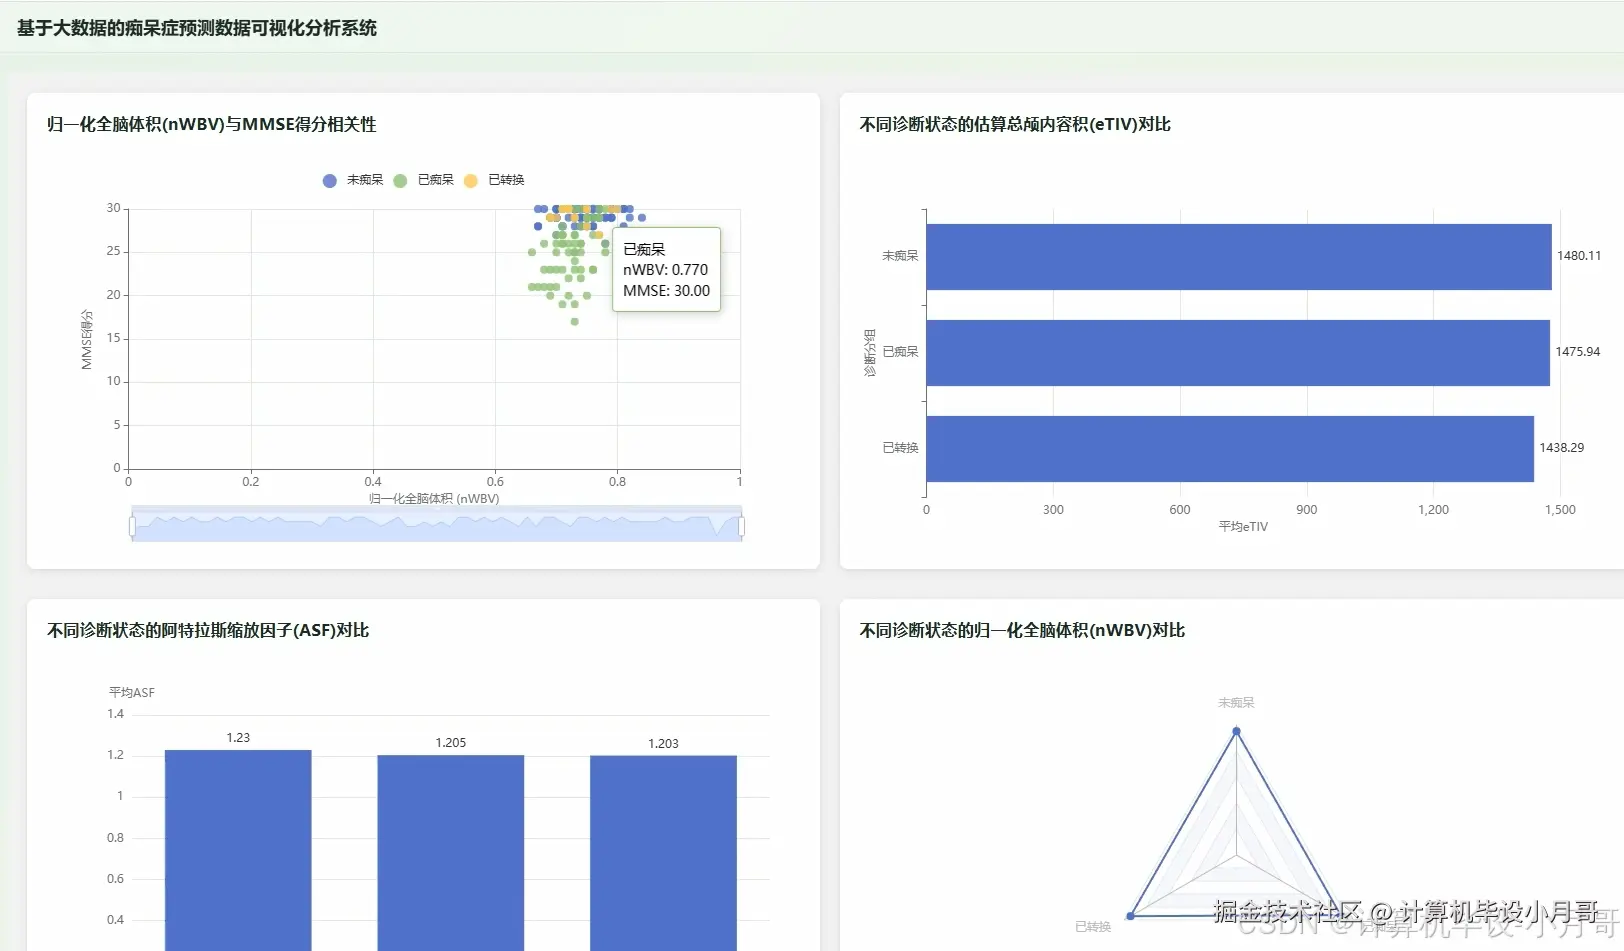Viewport: 1624px width, 951px height.
Task: Click the 已转换 category label on eTIV chart
Action: click(x=900, y=448)
